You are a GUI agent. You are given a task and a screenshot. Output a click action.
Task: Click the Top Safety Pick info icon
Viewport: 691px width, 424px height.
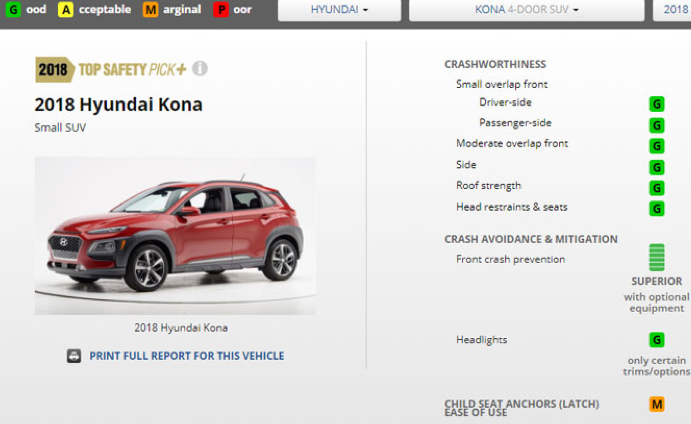200,69
